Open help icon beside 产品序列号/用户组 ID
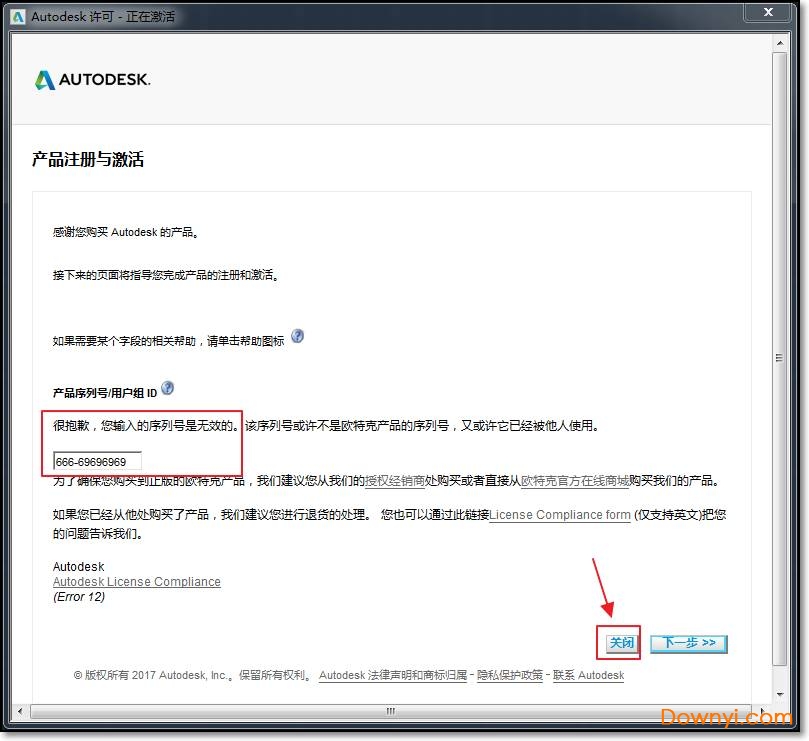809x741 pixels. point(168,388)
